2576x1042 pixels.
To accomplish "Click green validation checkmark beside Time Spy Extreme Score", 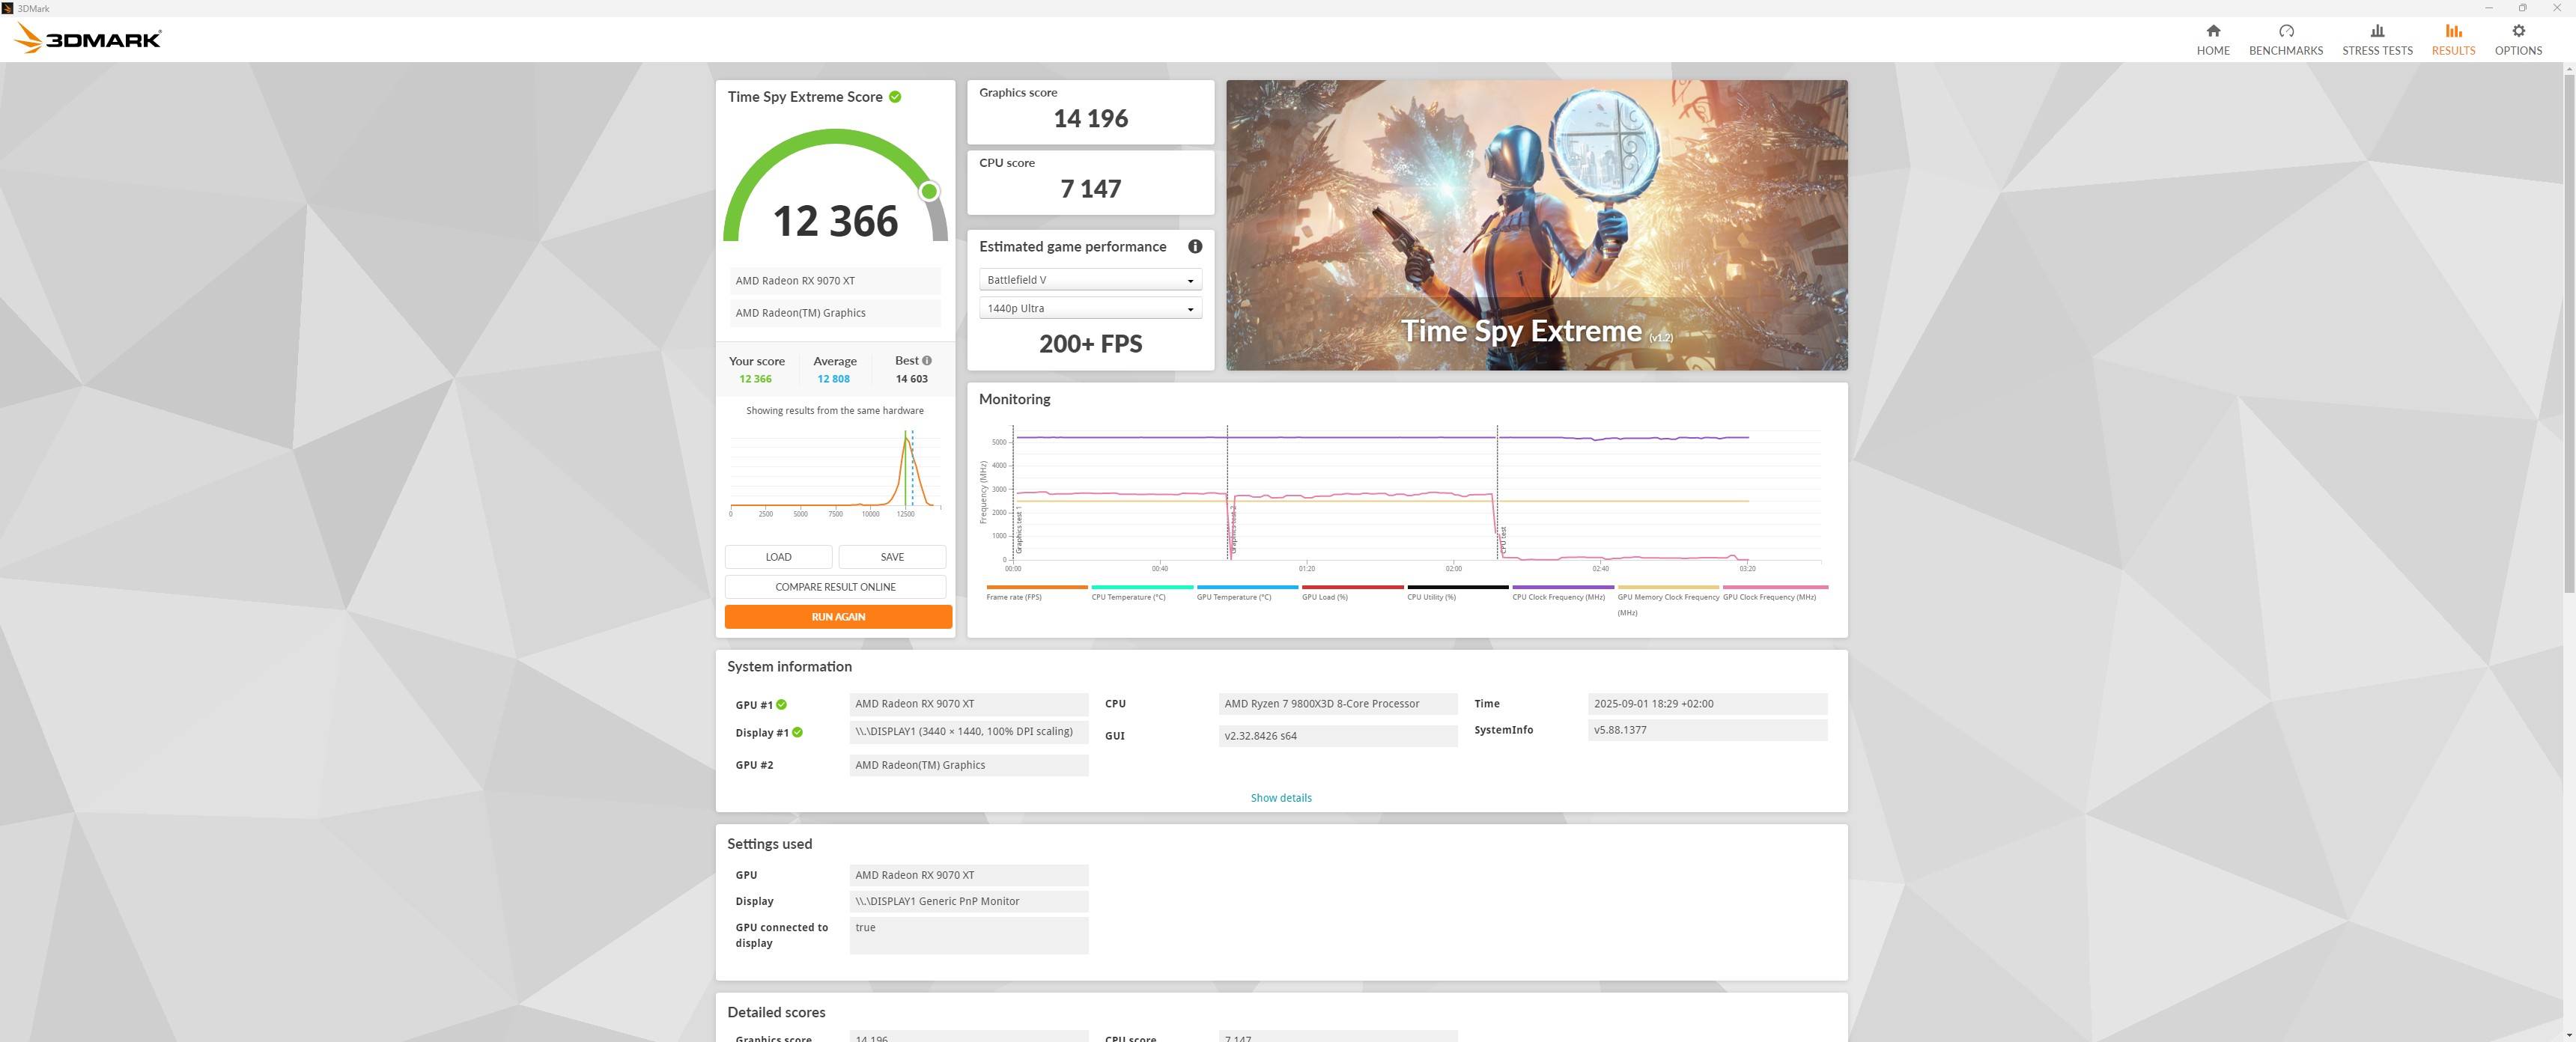I will click(895, 97).
